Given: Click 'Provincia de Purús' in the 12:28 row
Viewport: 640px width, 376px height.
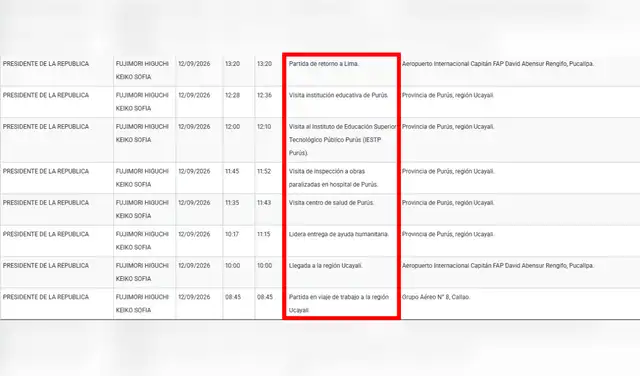Looking at the screenshot, I should (448, 95).
